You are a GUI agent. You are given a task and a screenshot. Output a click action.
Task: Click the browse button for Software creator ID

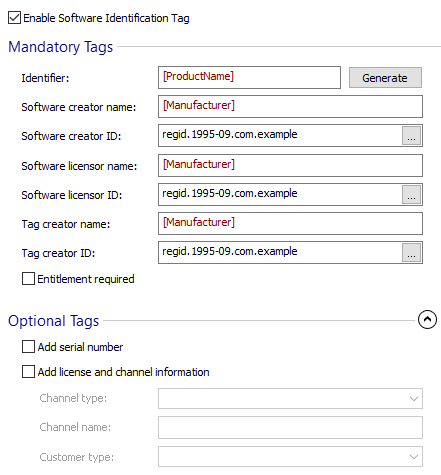[x=411, y=136]
